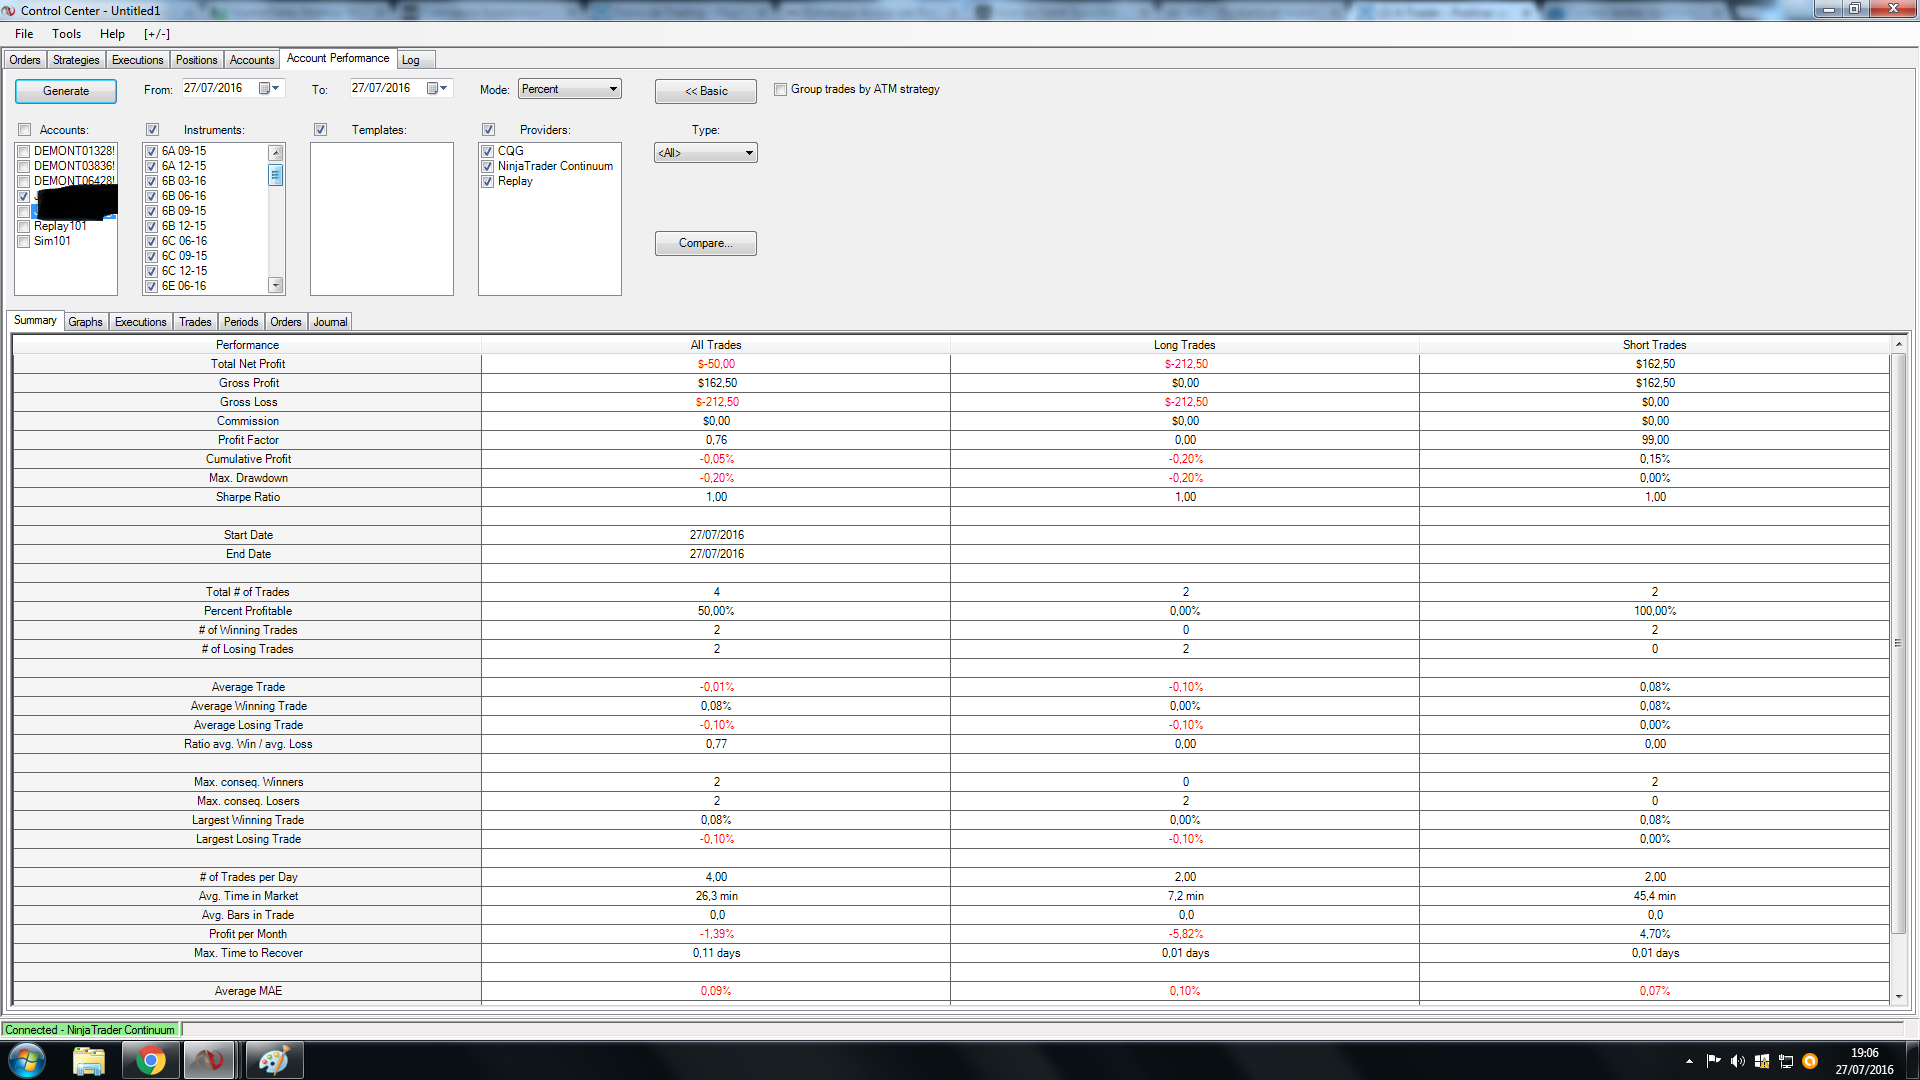Viewport: 1920px width, 1080px height.
Task: Expand the Type <All> dropdown
Action: (x=705, y=153)
